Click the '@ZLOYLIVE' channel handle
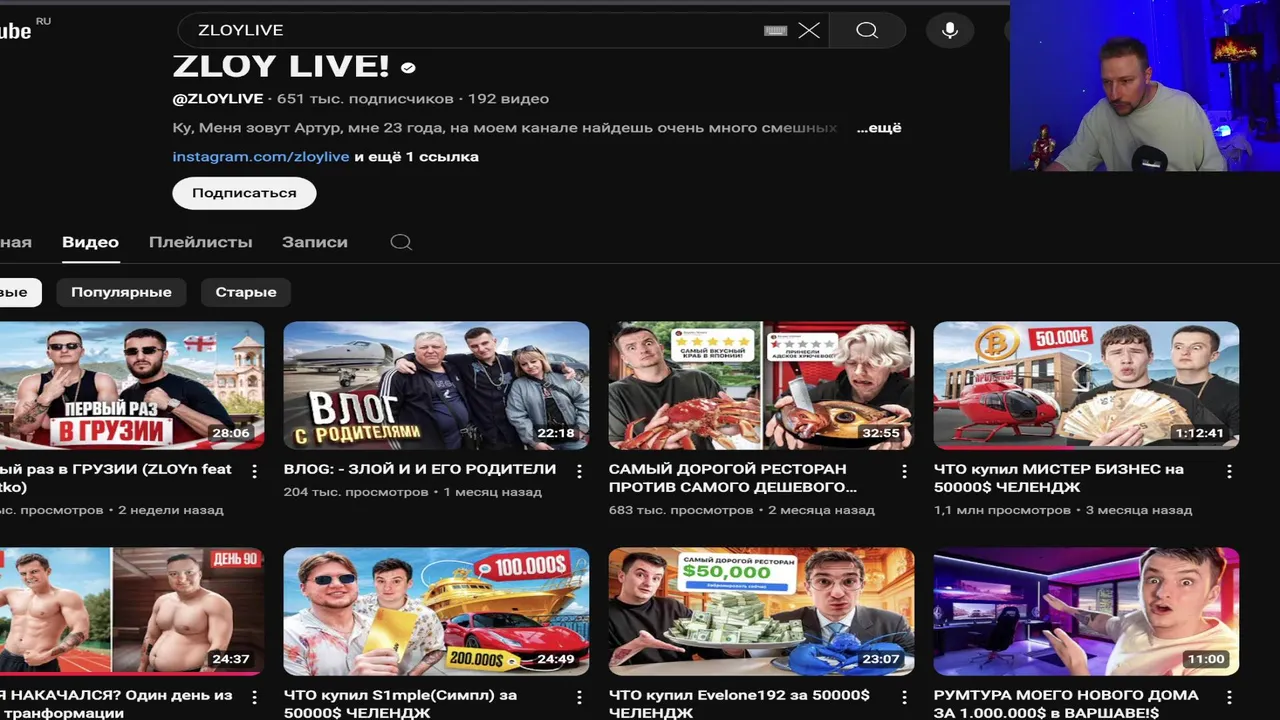Viewport: 1280px width, 720px height. (x=218, y=99)
